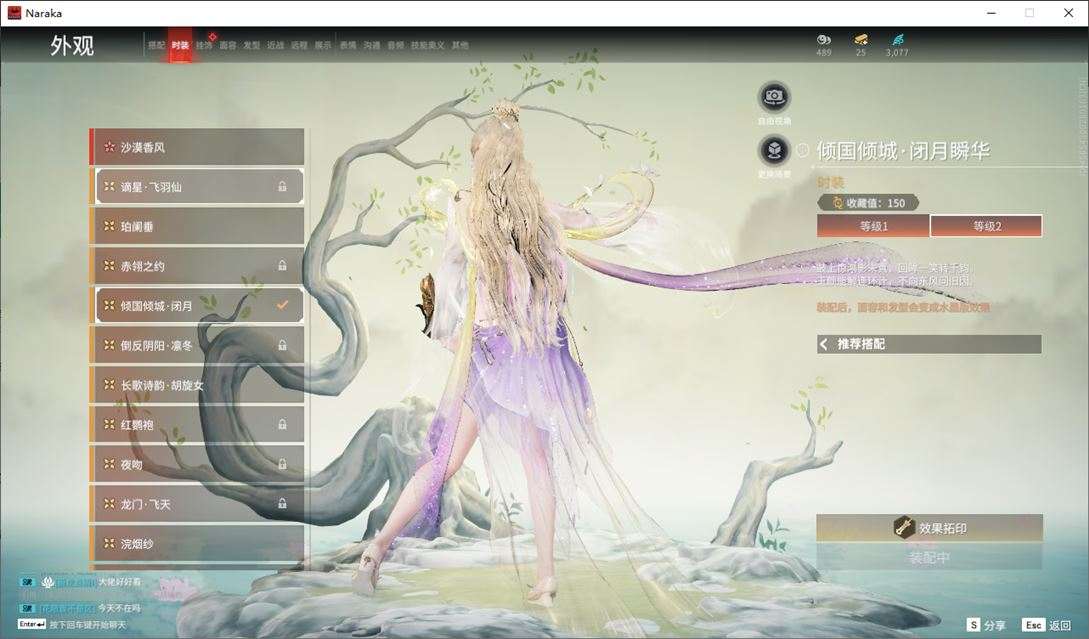Select the 等级2 level button

(986, 226)
